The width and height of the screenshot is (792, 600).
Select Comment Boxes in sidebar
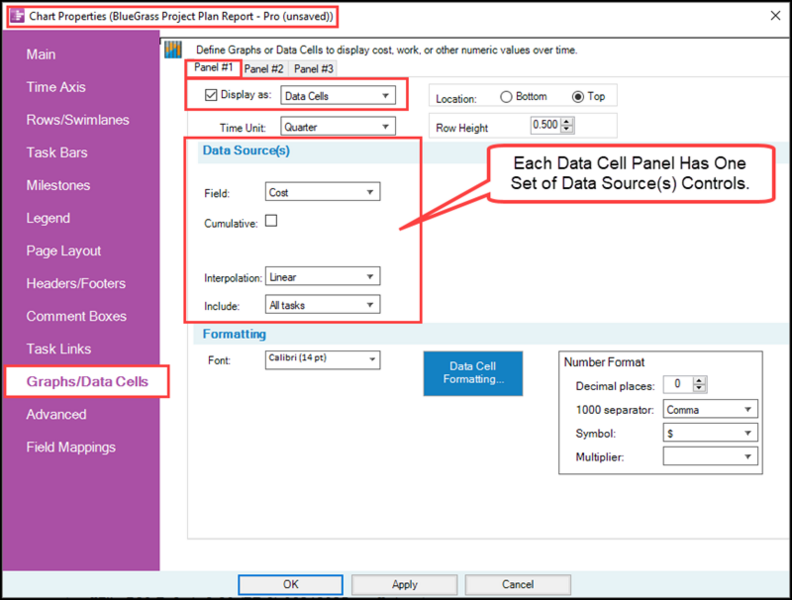77,316
